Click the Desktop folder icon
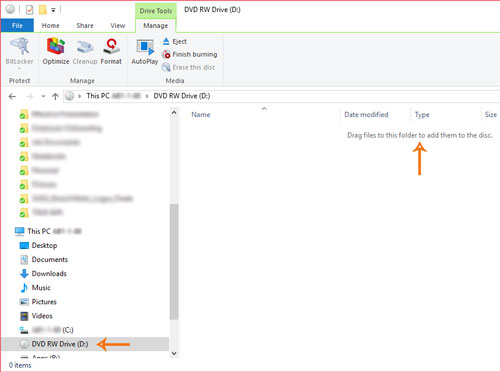 [x=24, y=246]
